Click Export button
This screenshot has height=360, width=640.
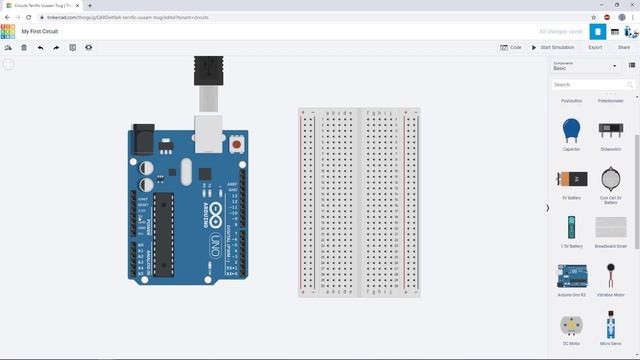point(595,47)
